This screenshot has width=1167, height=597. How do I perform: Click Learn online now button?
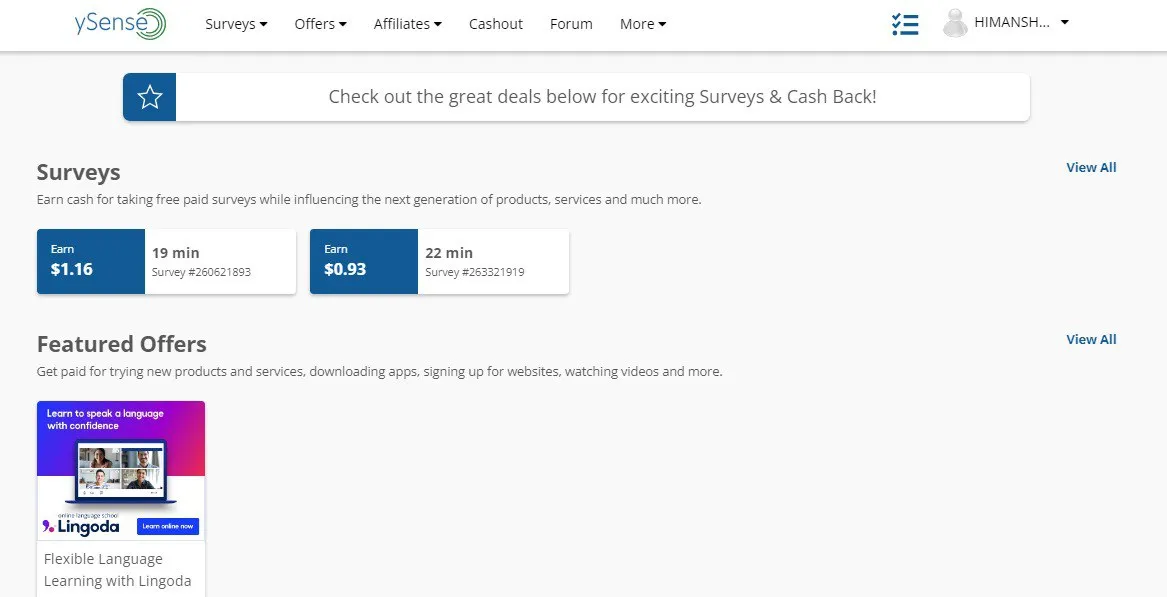[x=167, y=526]
